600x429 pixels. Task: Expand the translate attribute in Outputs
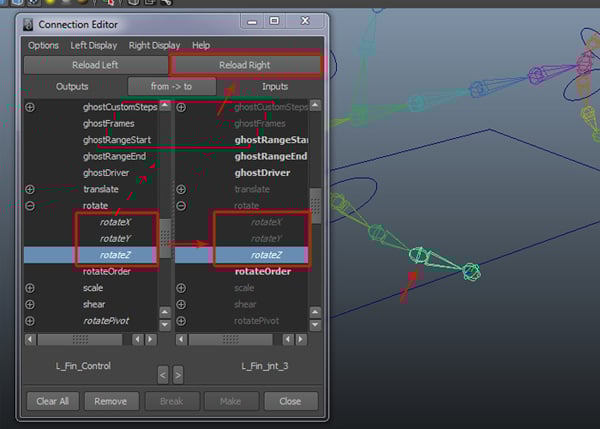30,189
